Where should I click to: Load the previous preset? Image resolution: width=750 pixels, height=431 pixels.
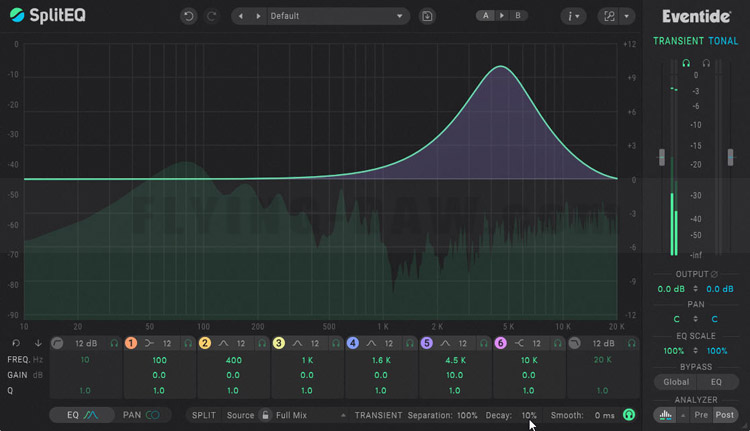click(x=241, y=16)
